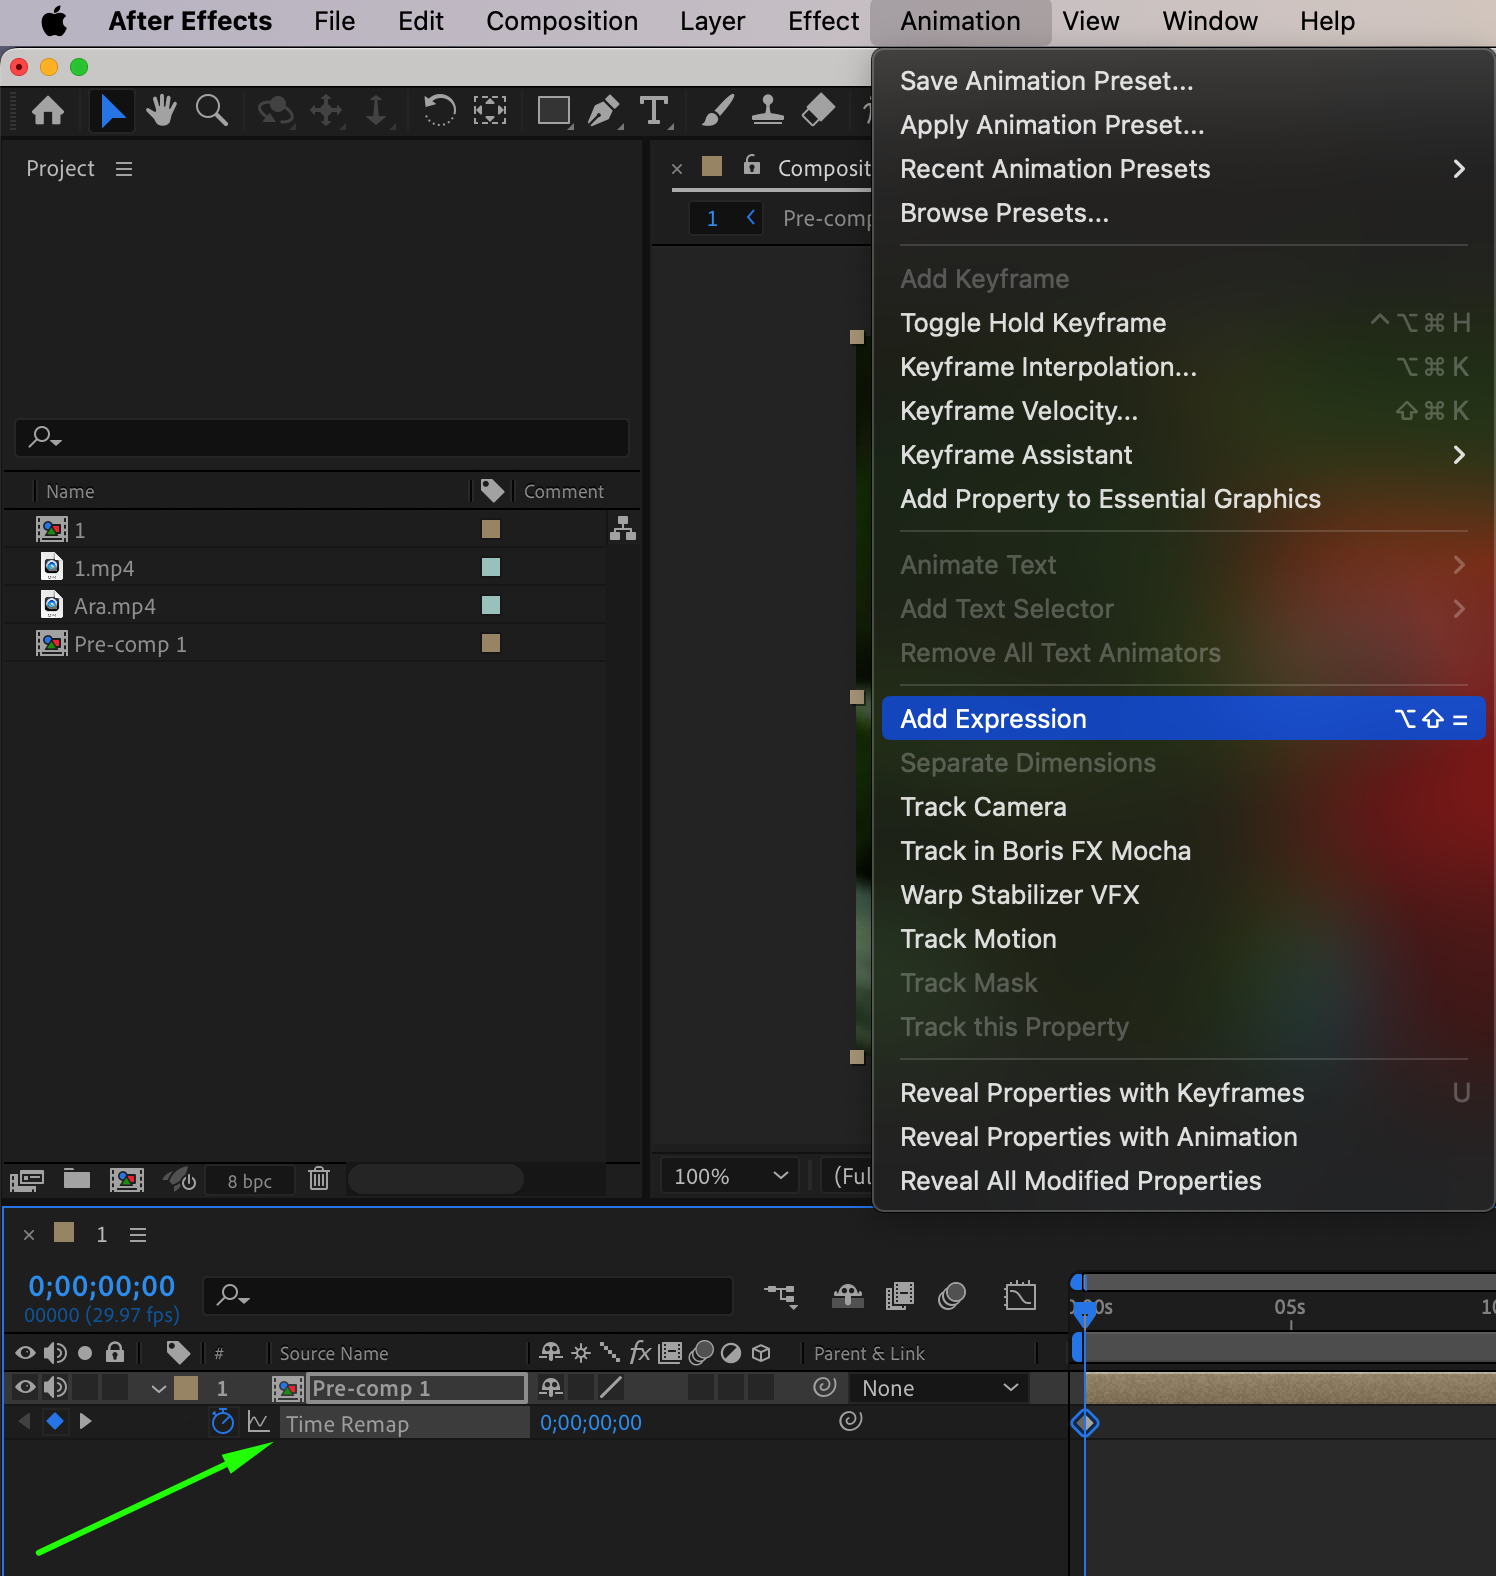Select the Rotation tool
Image resolution: width=1496 pixels, height=1576 pixels.
(439, 110)
